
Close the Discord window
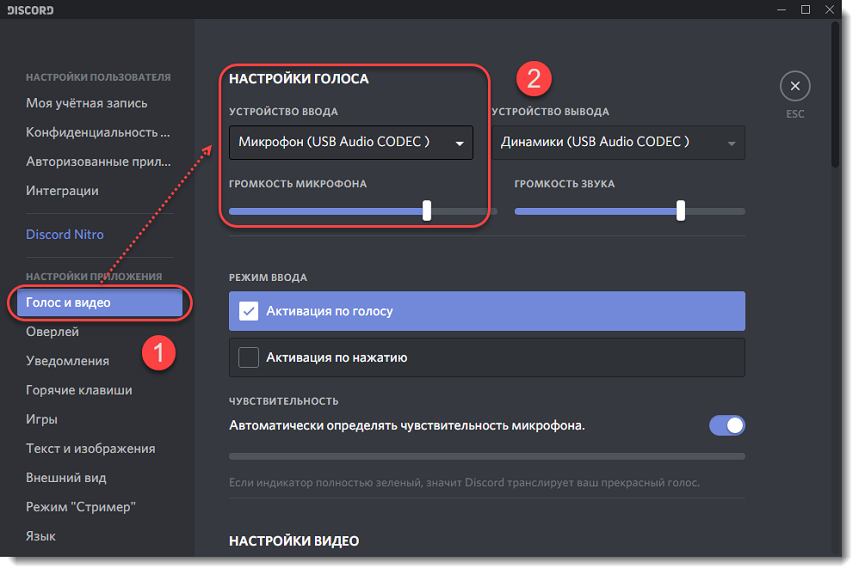tap(829, 10)
